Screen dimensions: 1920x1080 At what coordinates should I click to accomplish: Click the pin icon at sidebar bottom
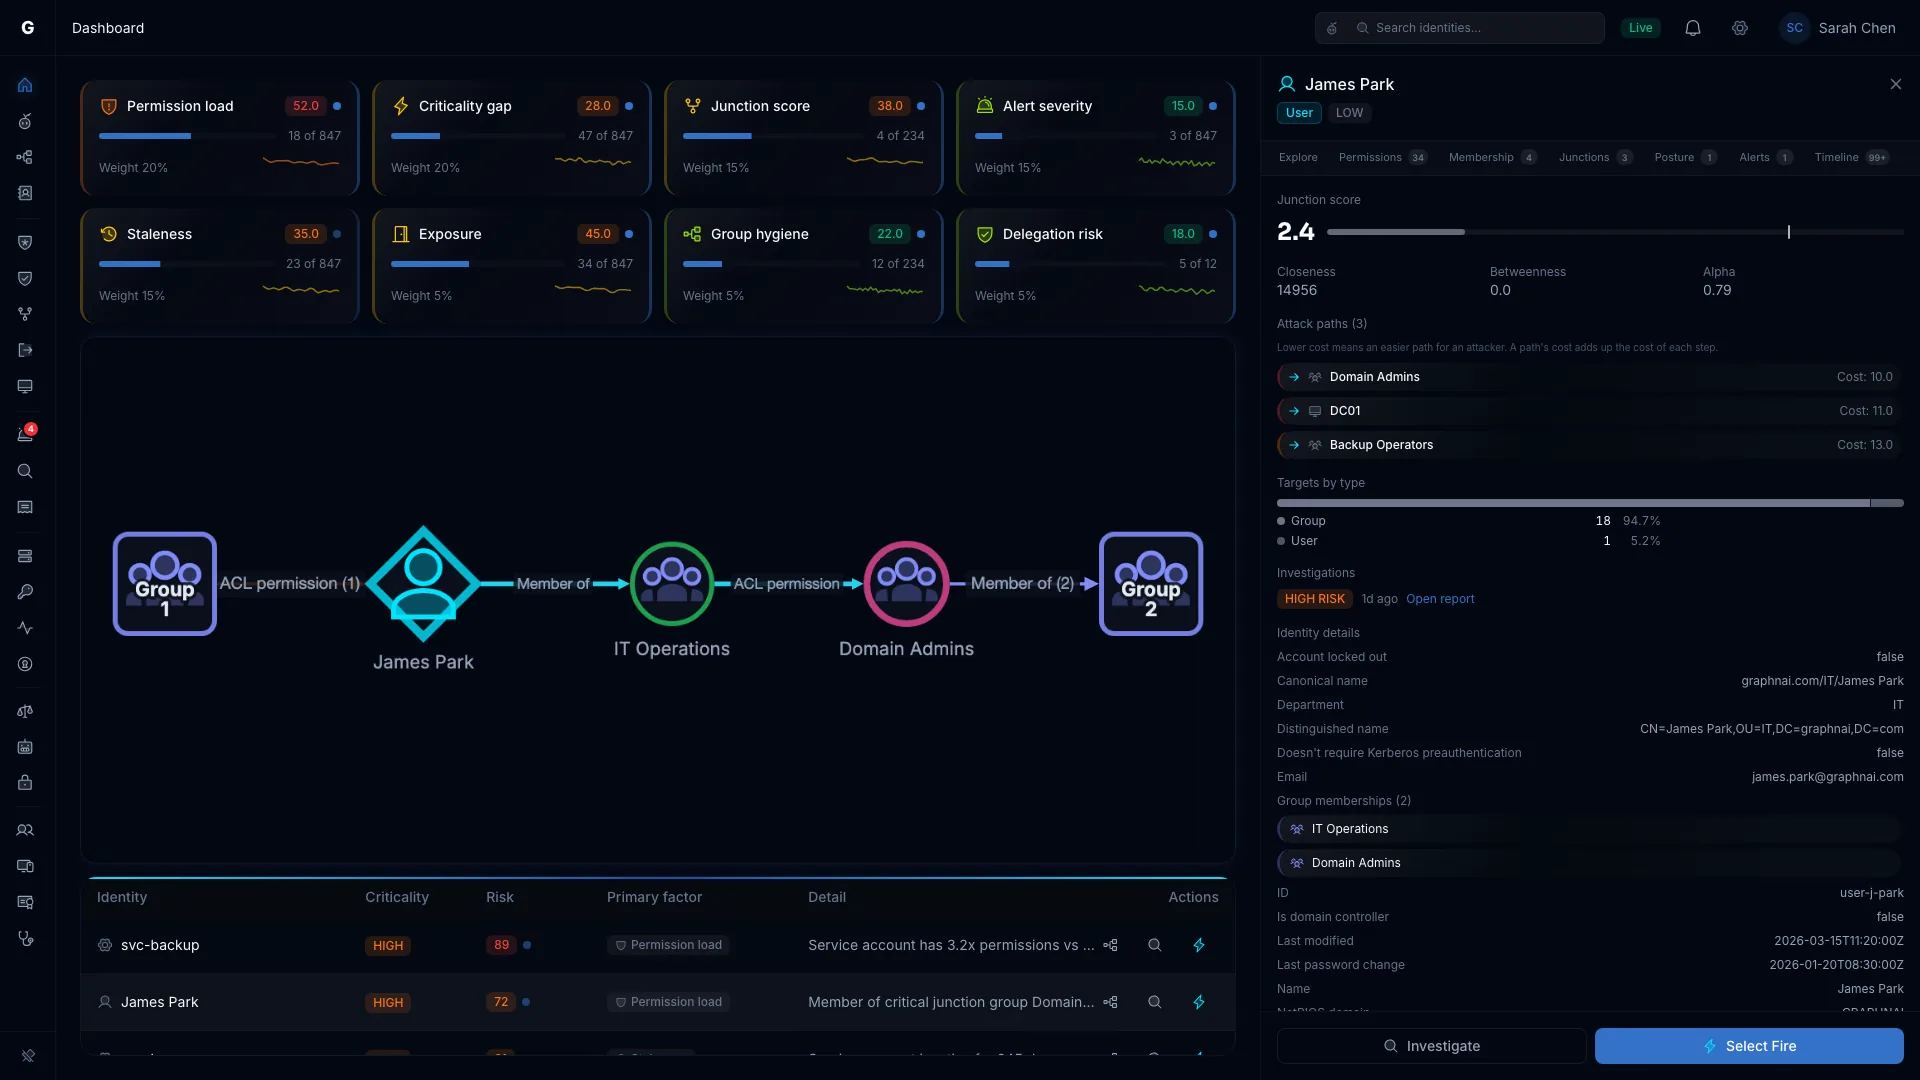point(28,1055)
